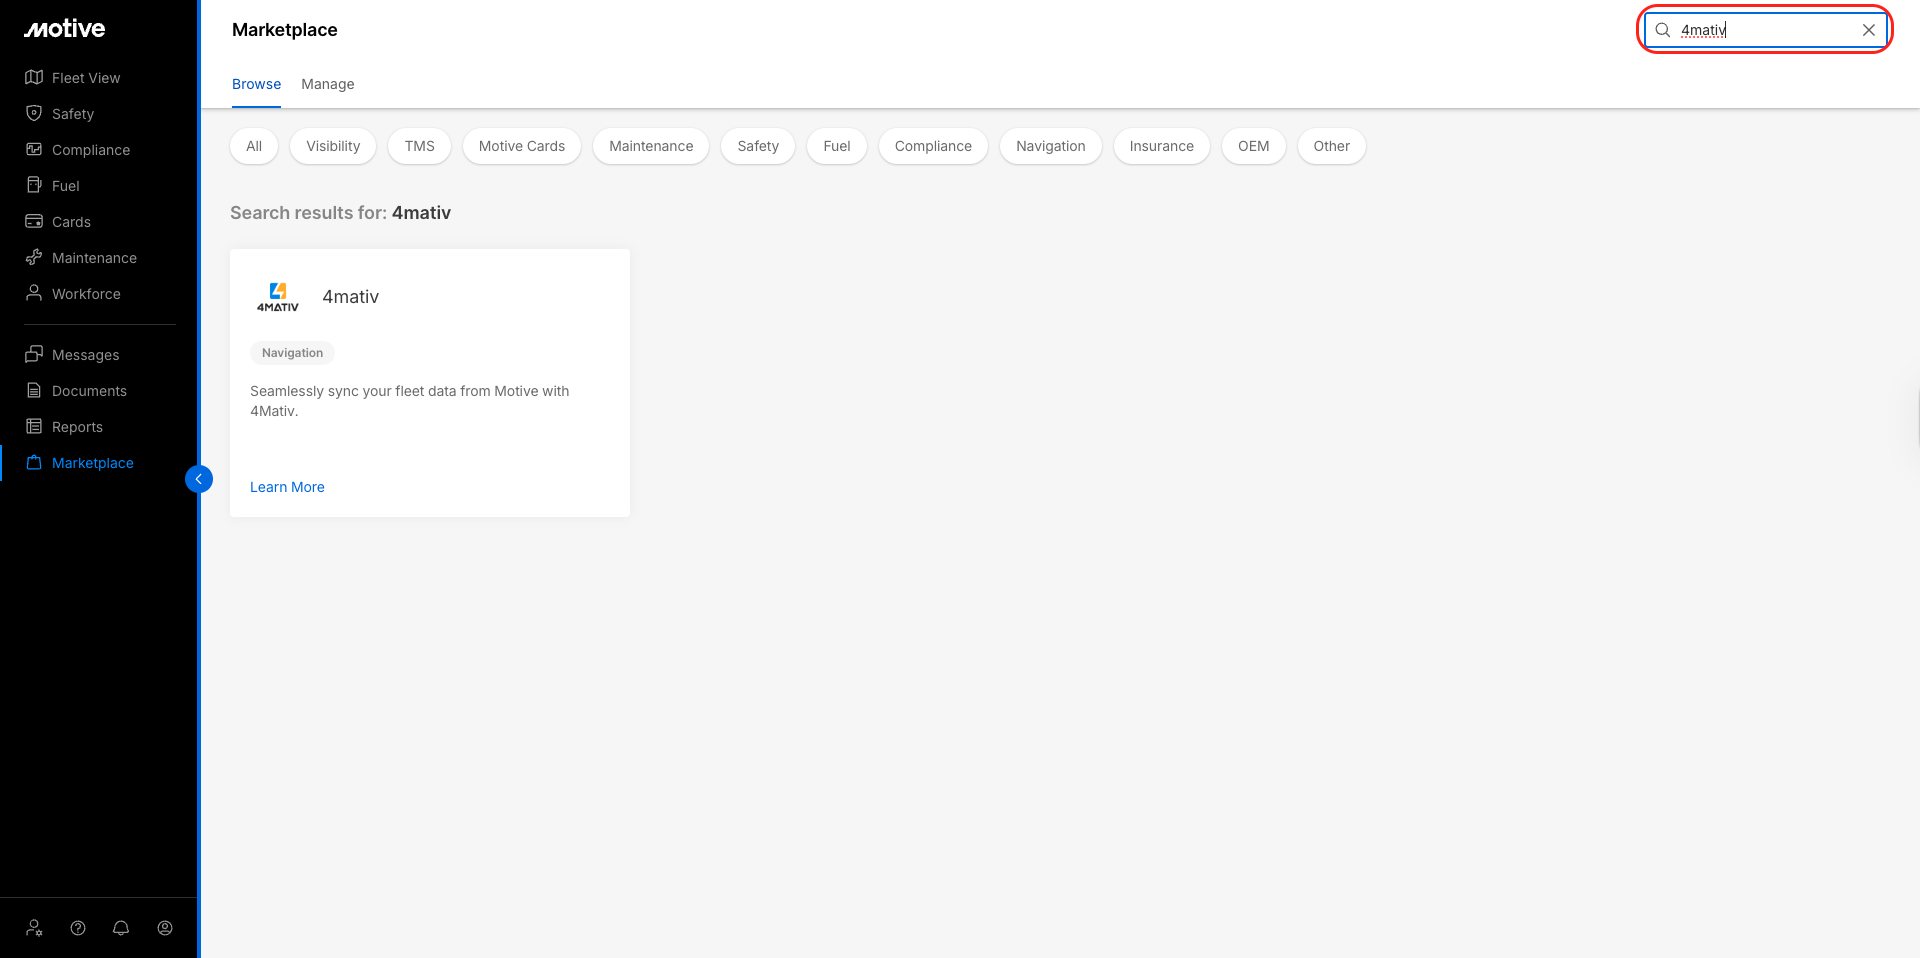
Task: Open admin user settings icon
Action: pyautogui.click(x=34, y=928)
